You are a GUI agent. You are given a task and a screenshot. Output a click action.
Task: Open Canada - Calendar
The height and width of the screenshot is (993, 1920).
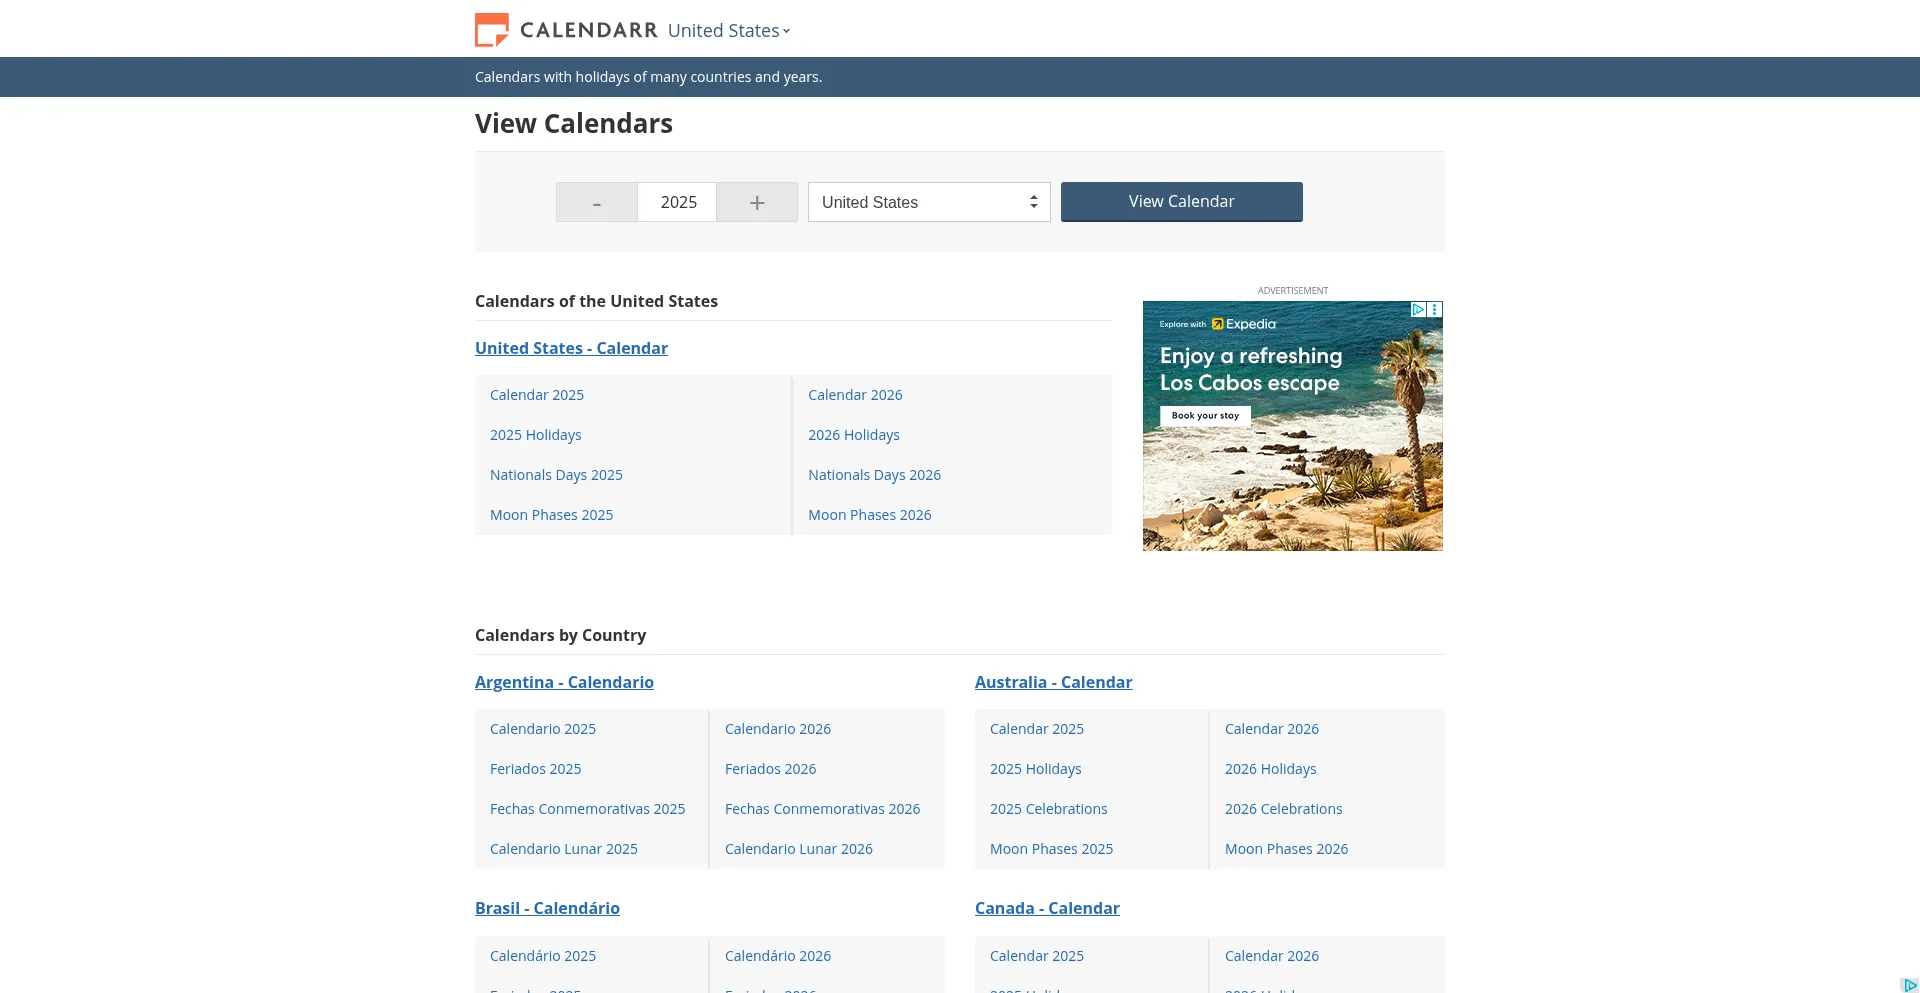[x=1046, y=908]
